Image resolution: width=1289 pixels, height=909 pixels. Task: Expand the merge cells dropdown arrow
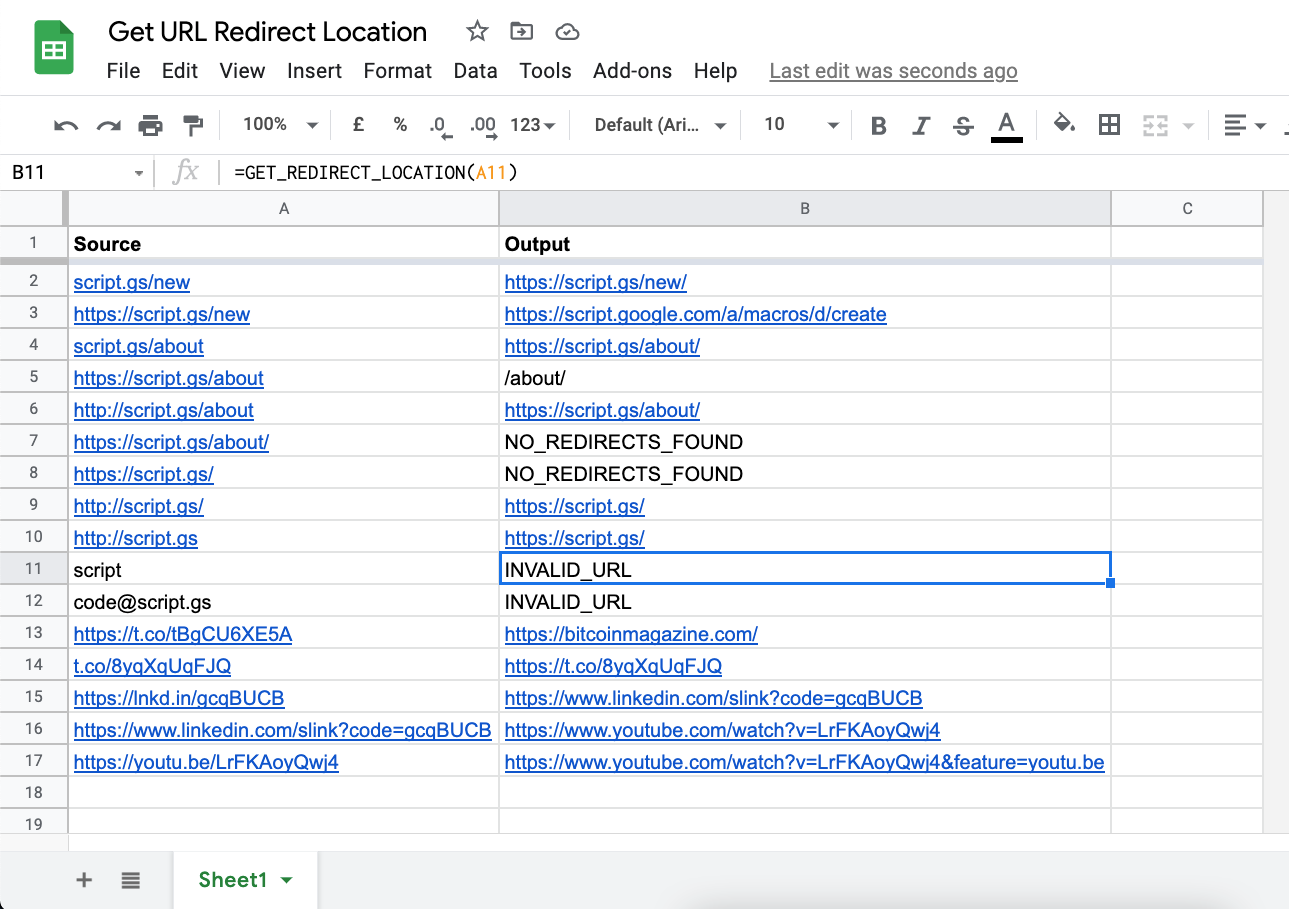click(x=1188, y=126)
